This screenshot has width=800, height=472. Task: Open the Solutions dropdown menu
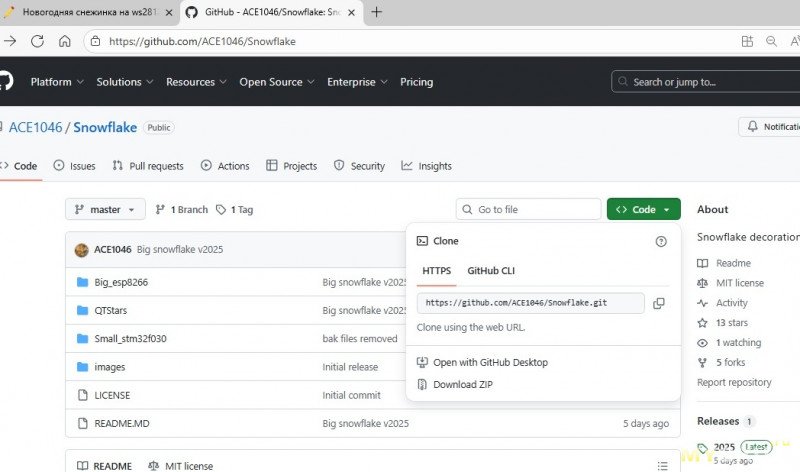[124, 82]
